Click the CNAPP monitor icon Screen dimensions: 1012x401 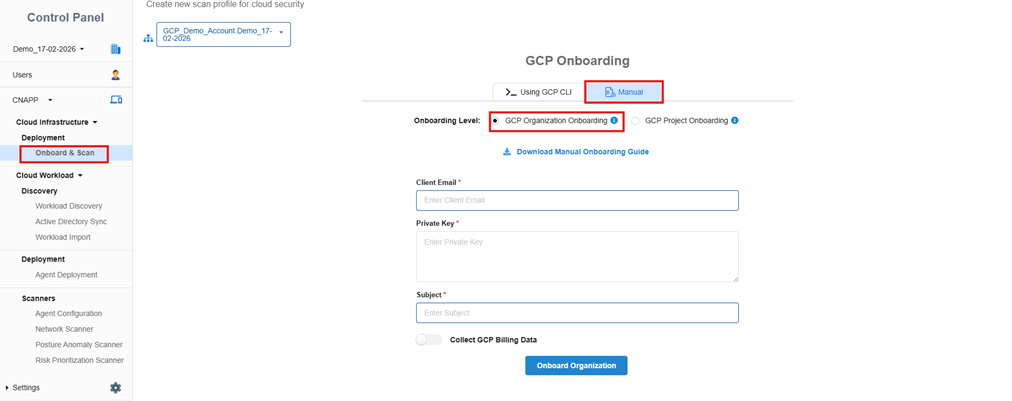click(x=116, y=100)
